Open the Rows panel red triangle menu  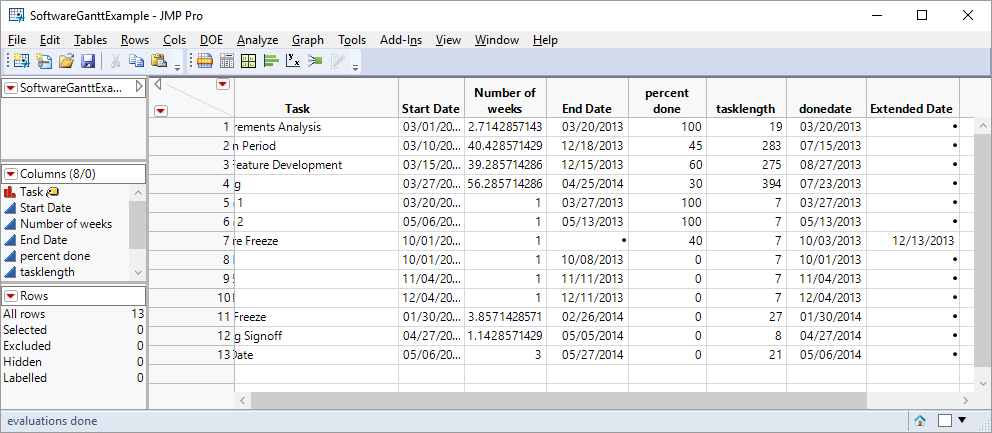tap(11, 296)
